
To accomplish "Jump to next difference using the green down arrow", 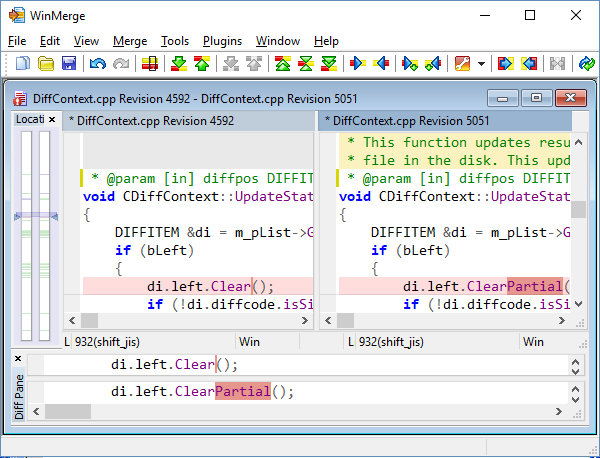I will point(178,64).
